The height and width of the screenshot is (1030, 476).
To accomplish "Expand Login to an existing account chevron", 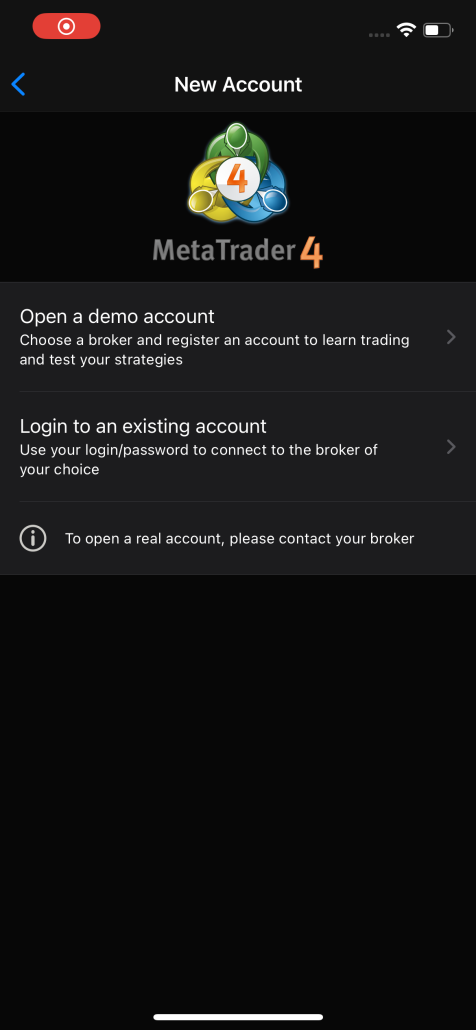I will coord(451,447).
